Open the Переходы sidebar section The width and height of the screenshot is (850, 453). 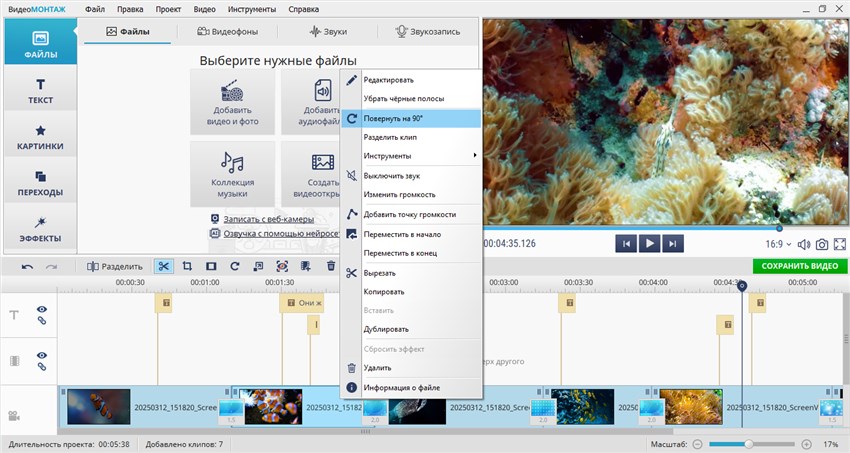[40, 183]
